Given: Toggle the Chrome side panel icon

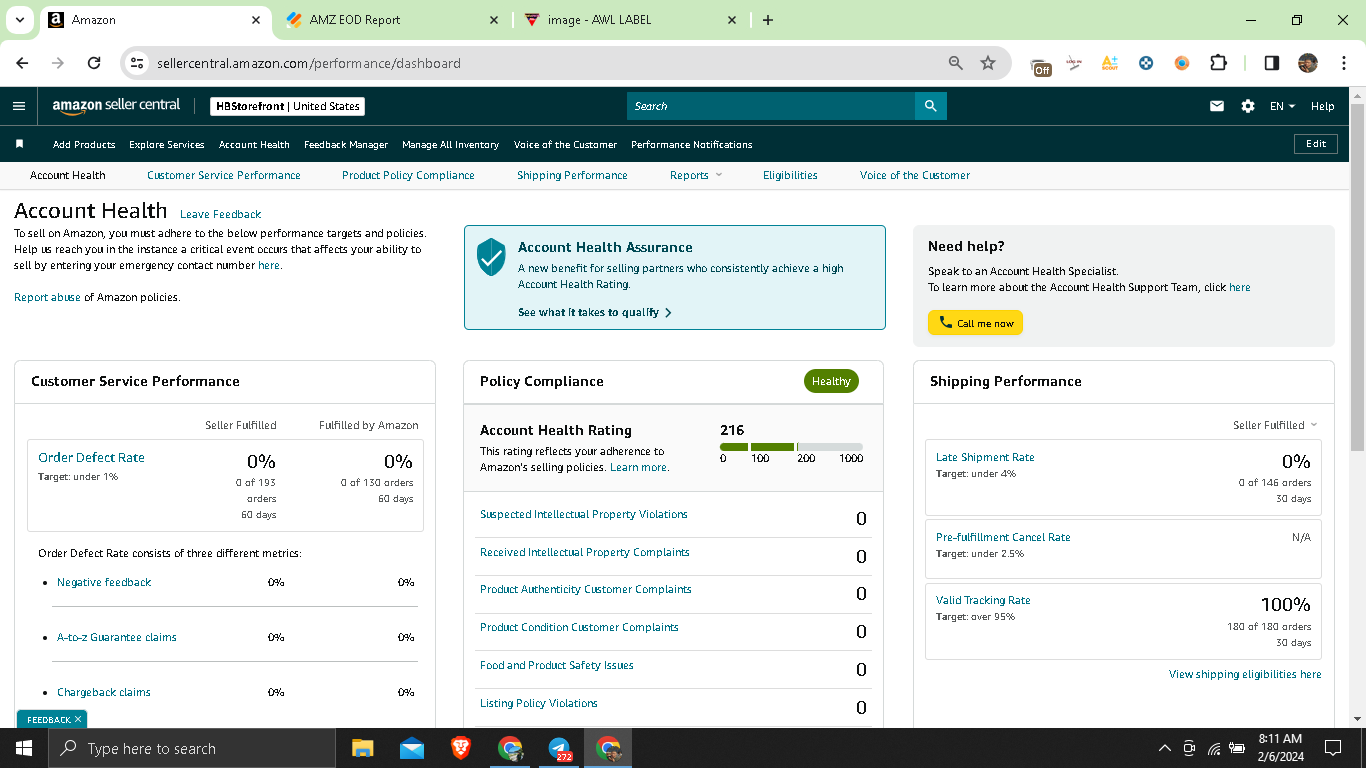Looking at the screenshot, I should (x=1272, y=63).
